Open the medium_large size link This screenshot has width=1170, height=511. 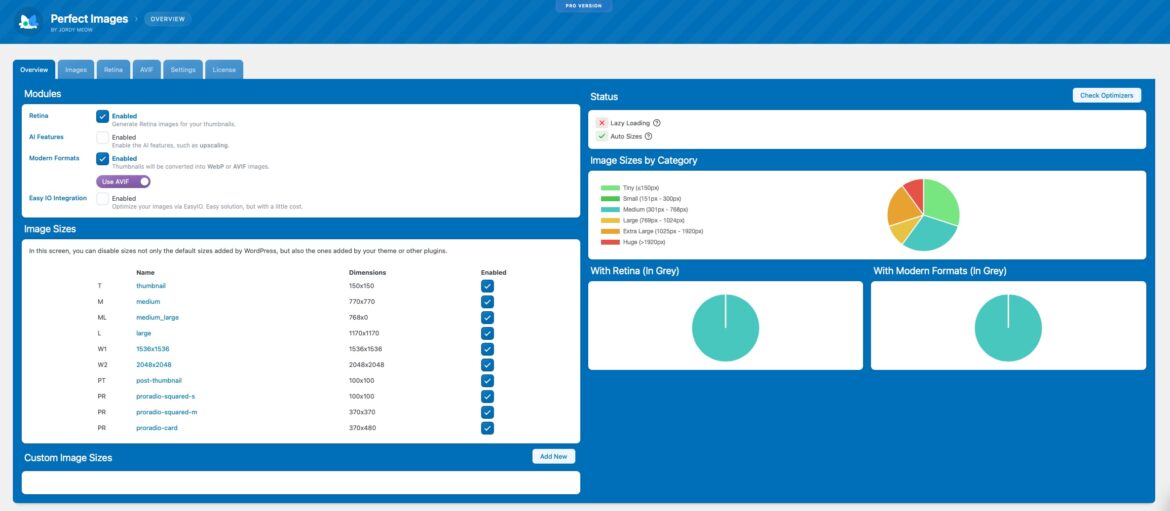pos(157,317)
